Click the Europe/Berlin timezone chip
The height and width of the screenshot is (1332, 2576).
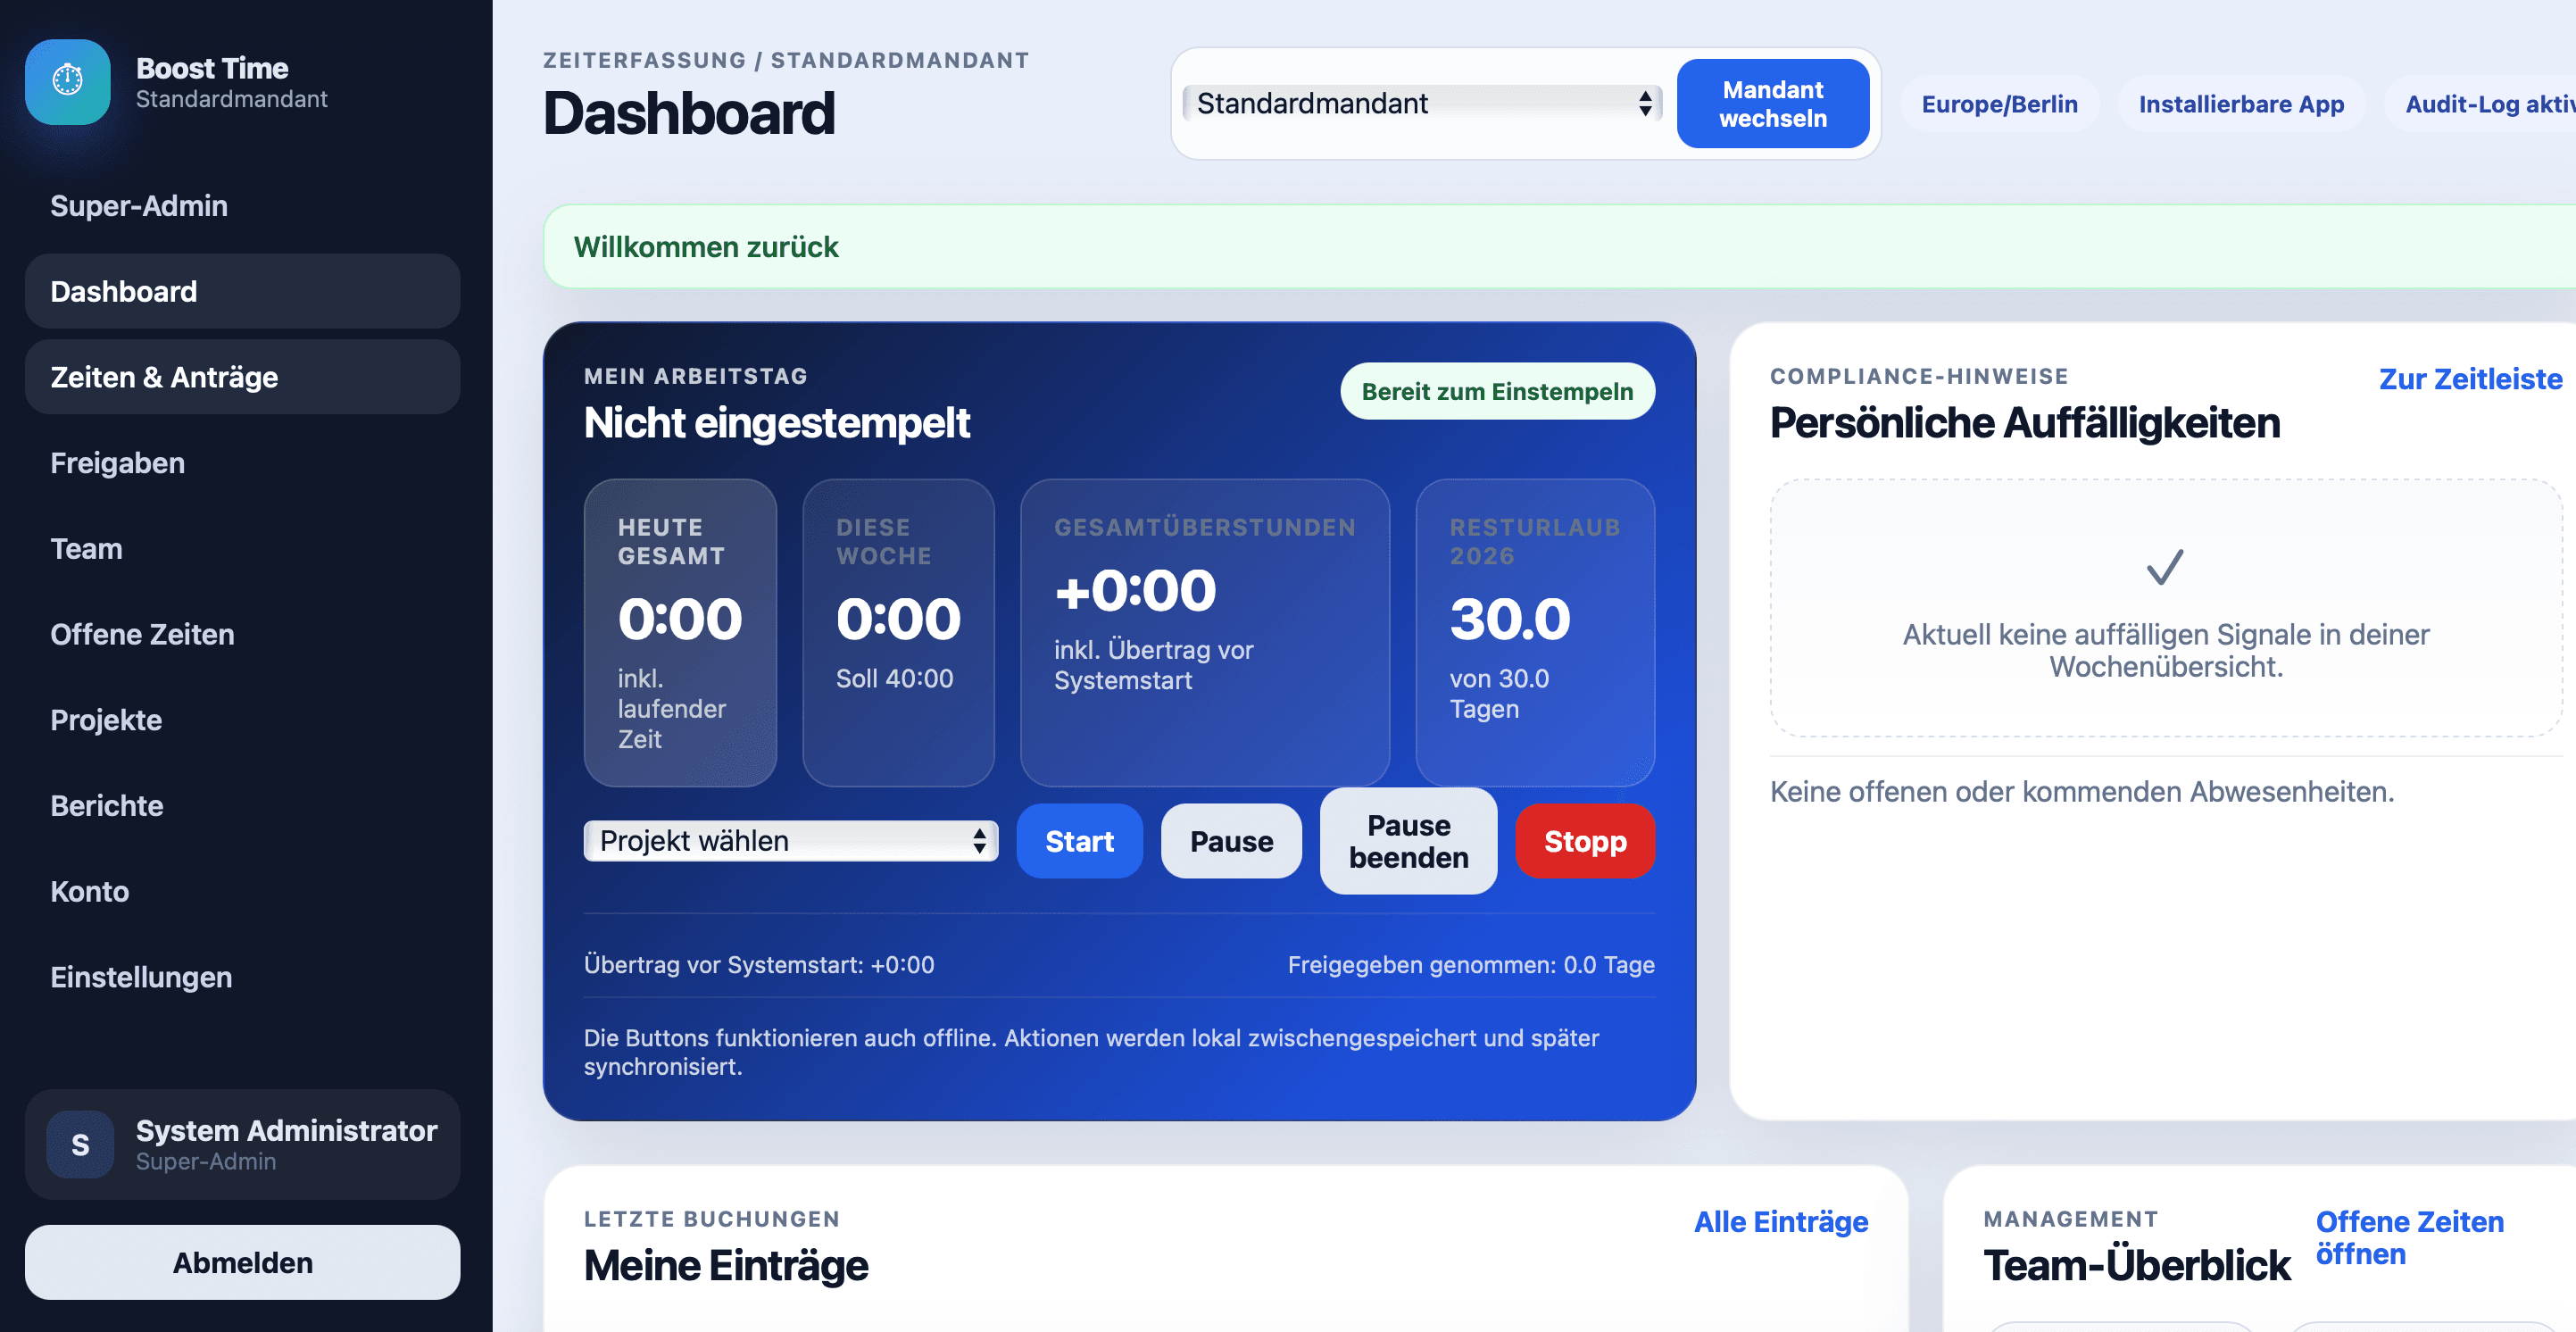coord(1999,104)
